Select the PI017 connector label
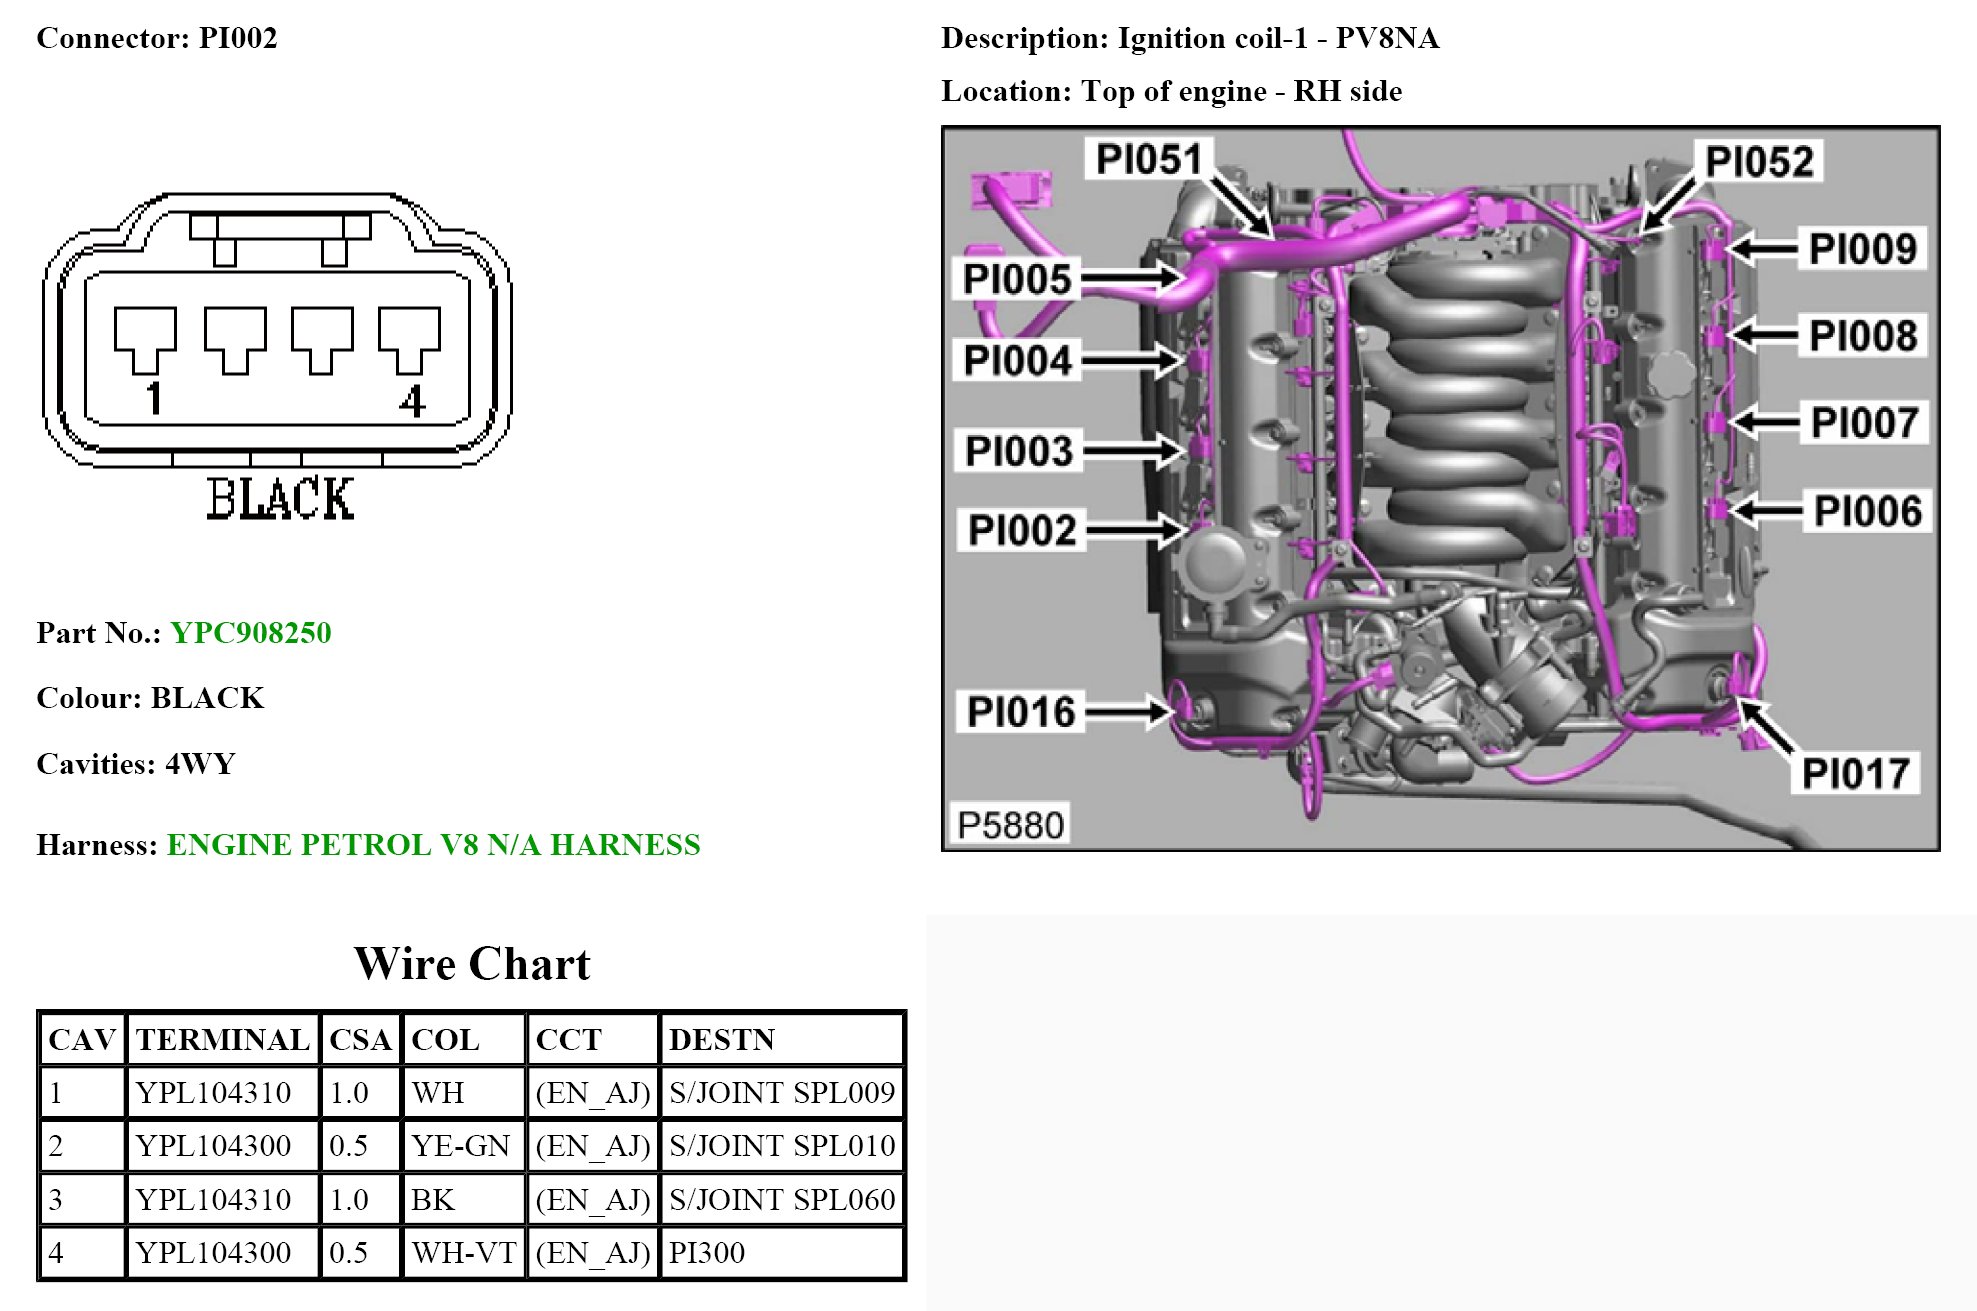The height and width of the screenshot is (1311, 1977). point(1855,773)
